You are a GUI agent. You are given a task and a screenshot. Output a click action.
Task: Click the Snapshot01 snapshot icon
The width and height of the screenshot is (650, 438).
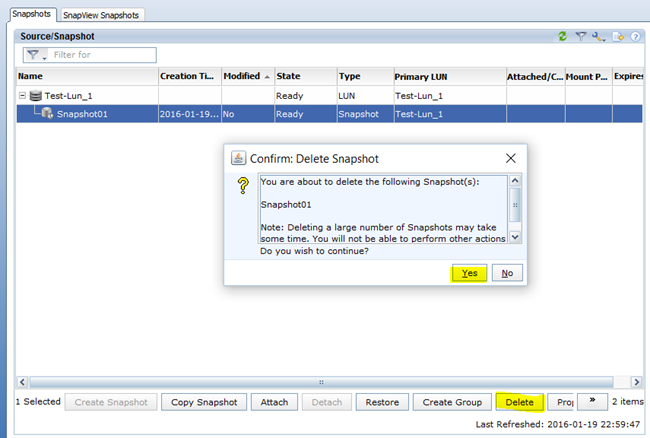[x=47, y=113]
